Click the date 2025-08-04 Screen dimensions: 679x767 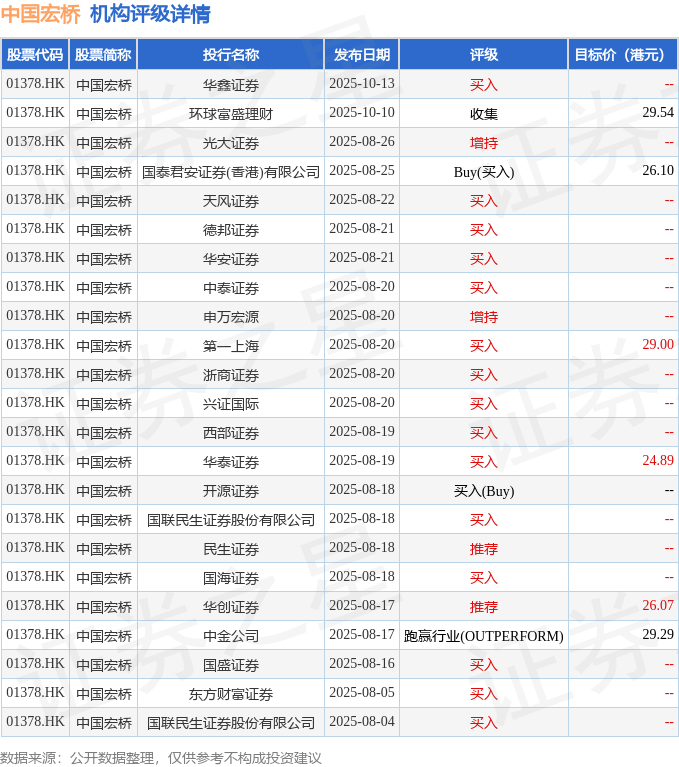362,722
